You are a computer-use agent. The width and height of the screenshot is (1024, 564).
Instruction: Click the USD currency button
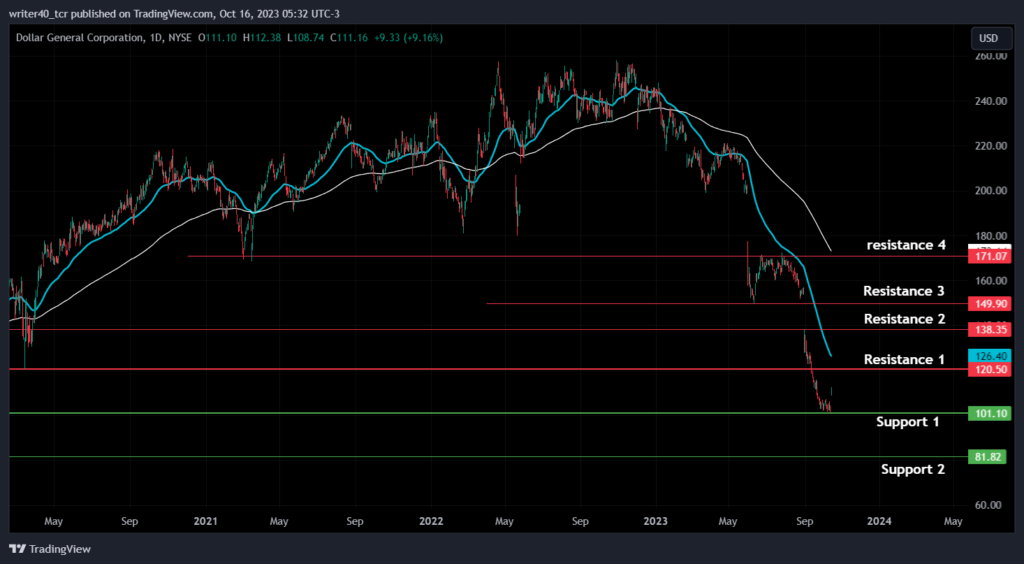tap(989, 39)
